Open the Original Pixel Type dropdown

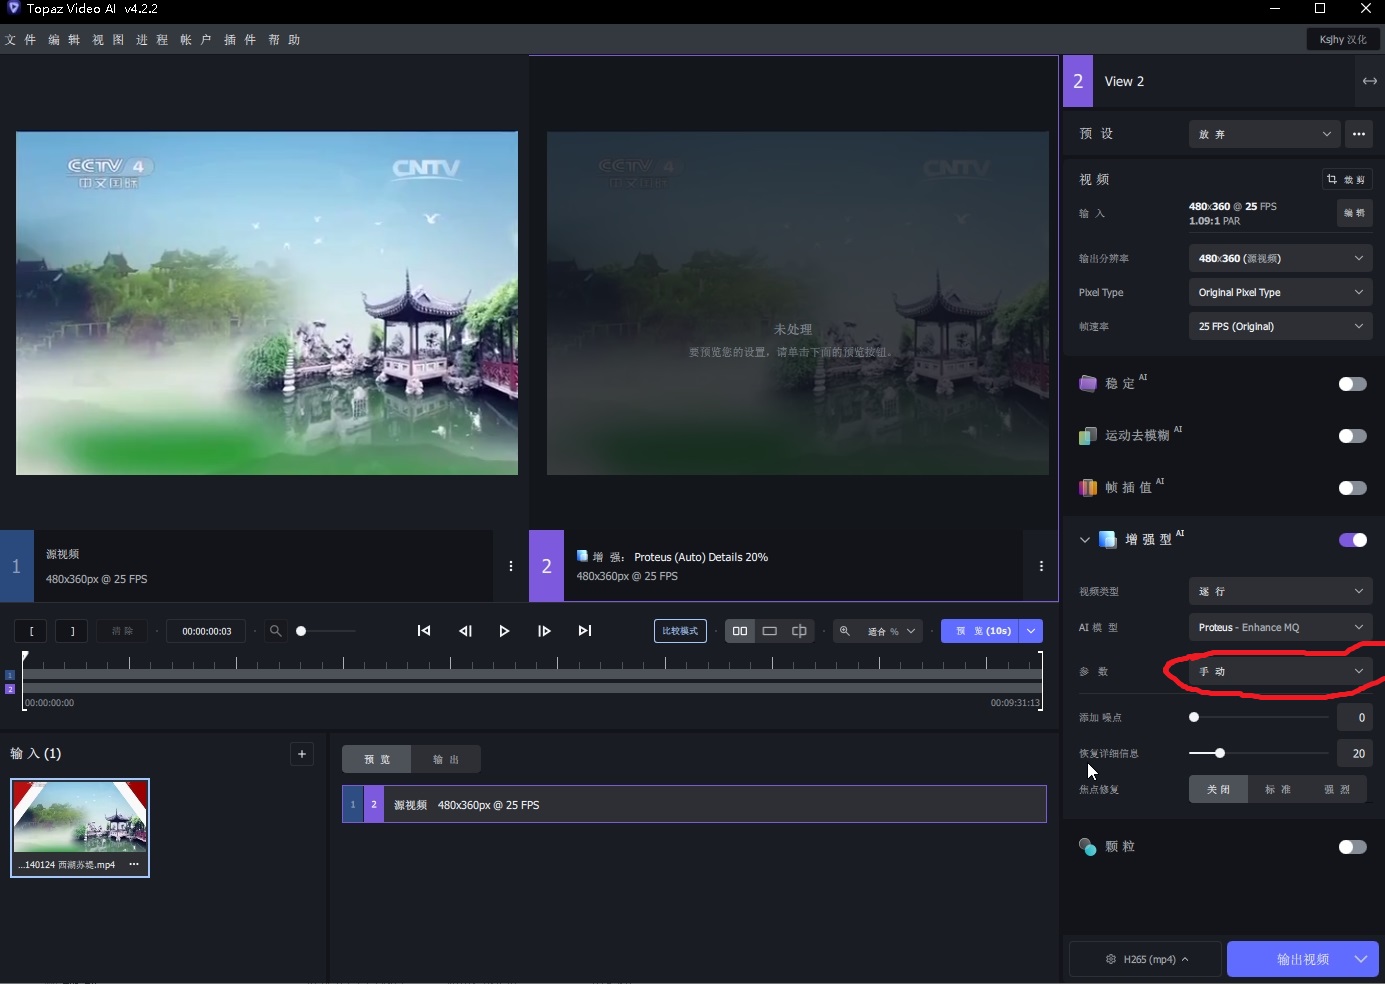click(1280, 292)
